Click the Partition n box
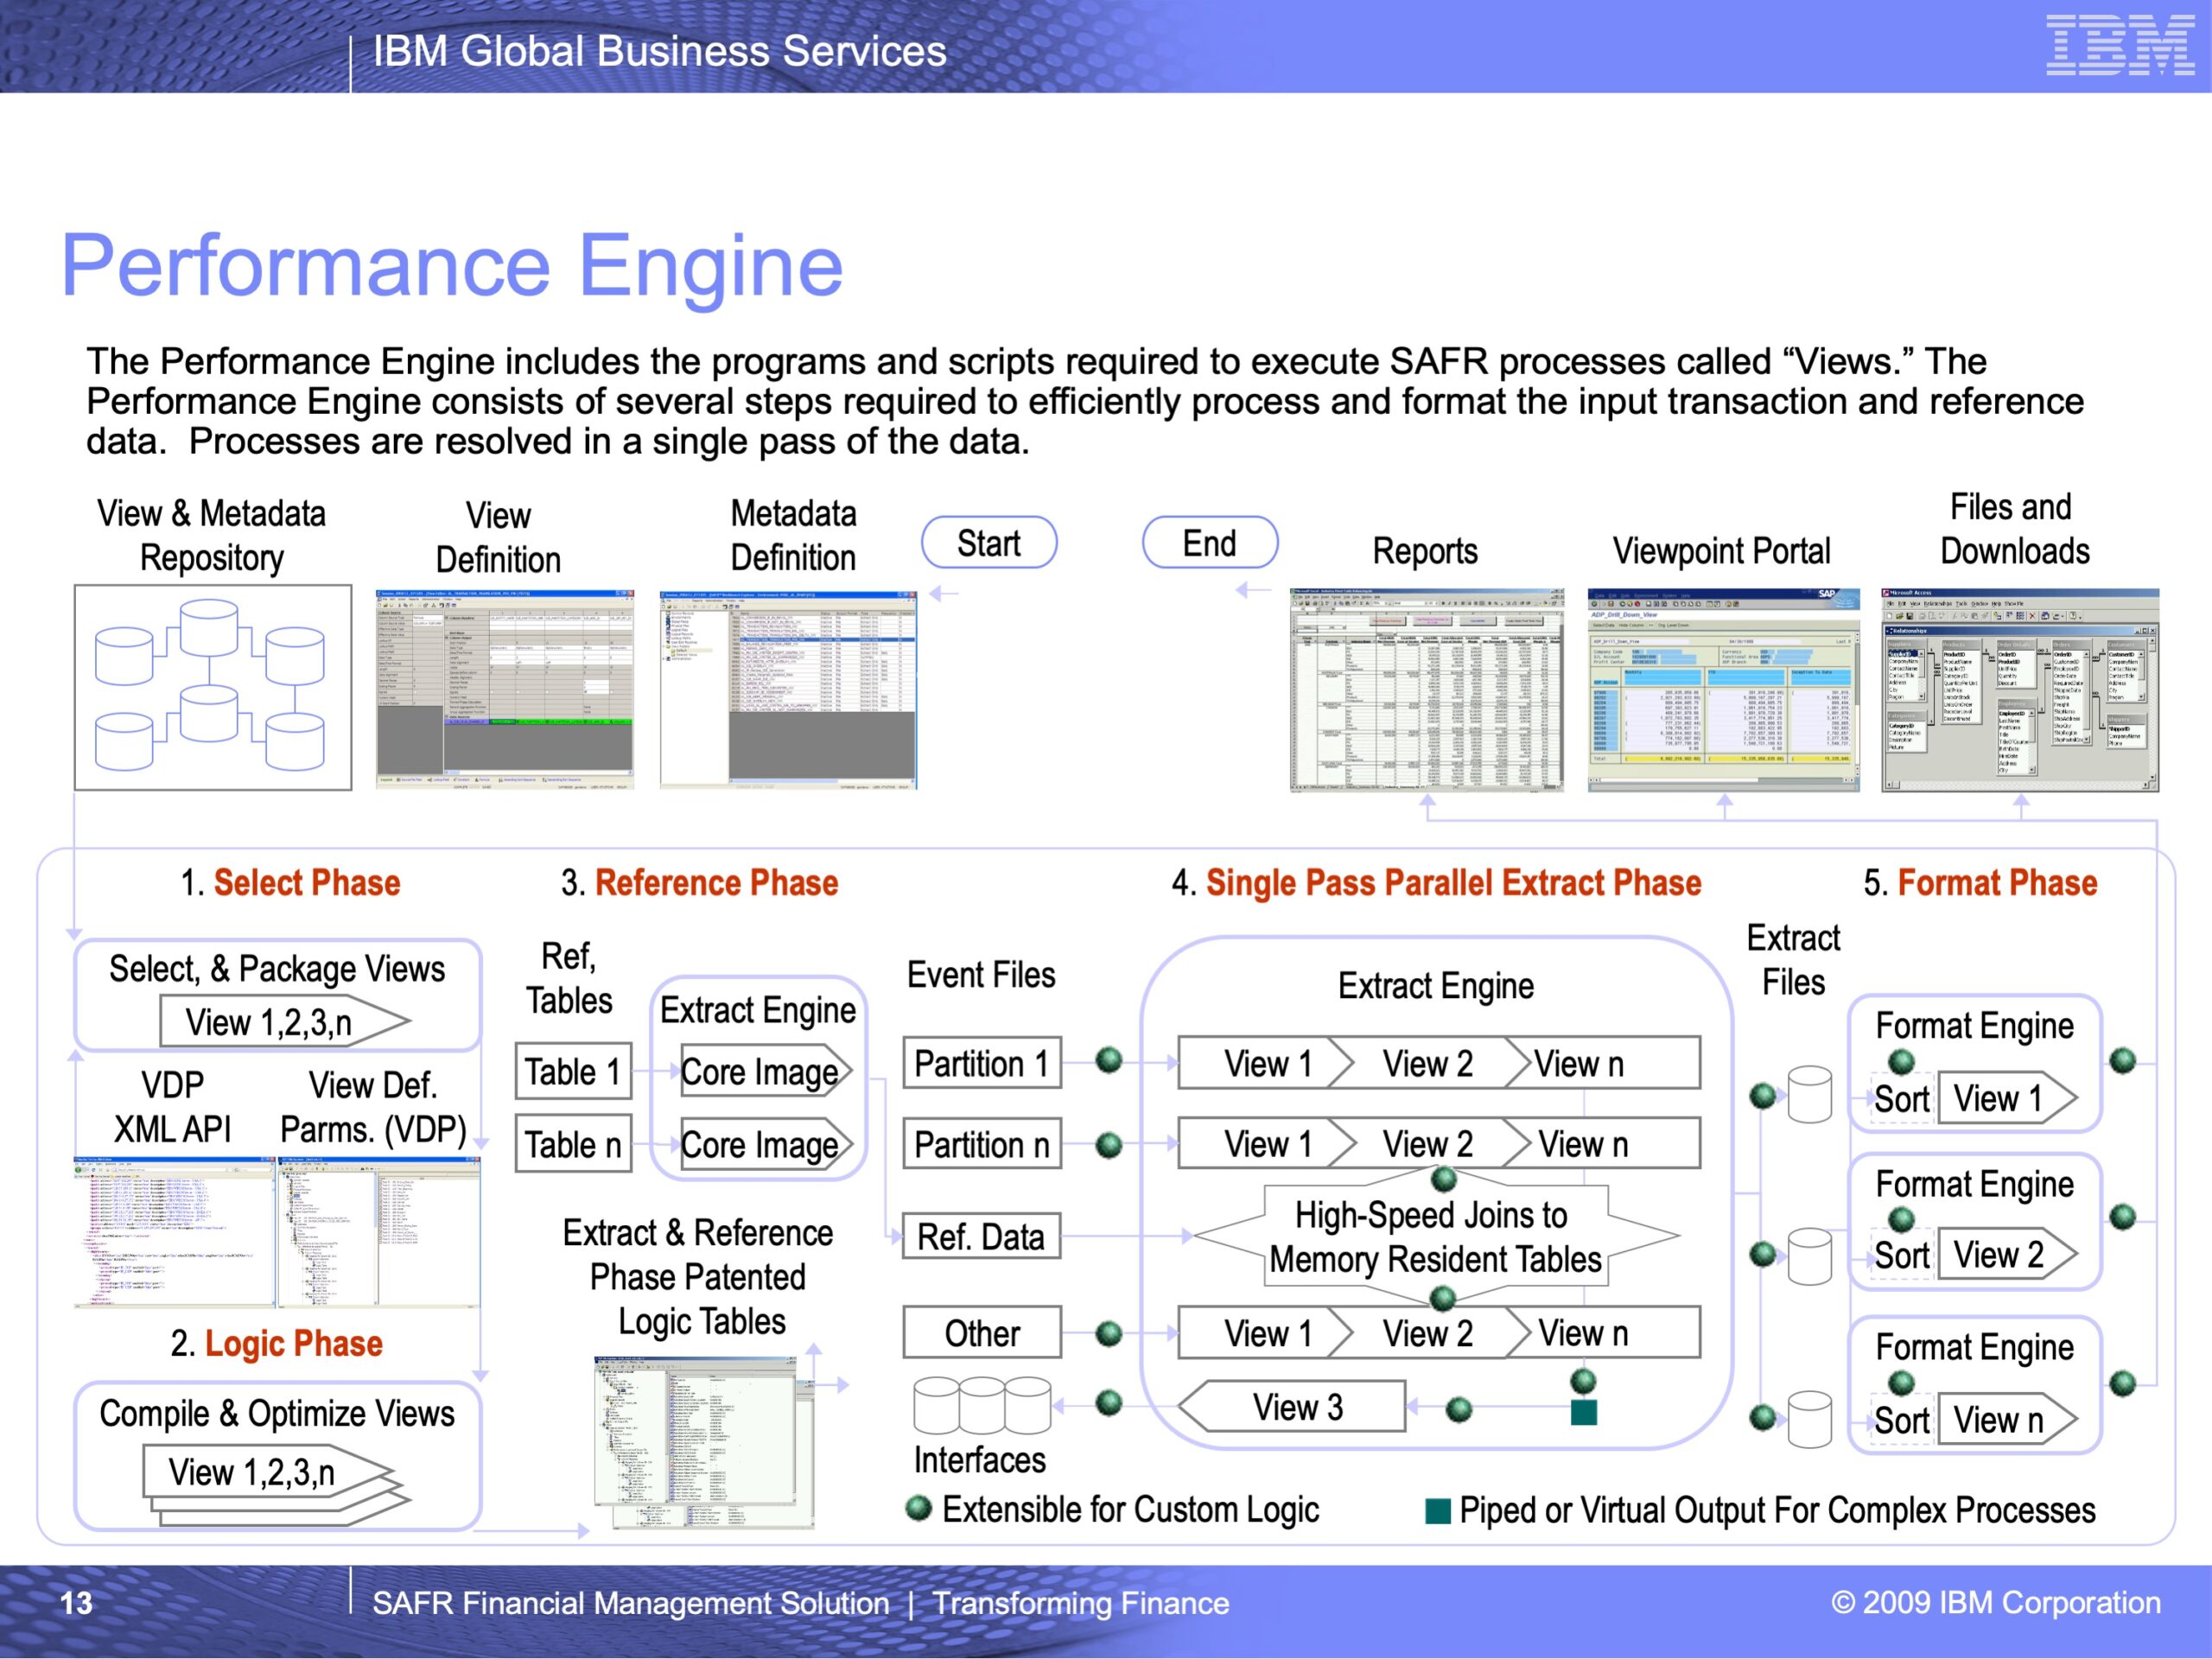Screen dimensions: 2212x1659 [x=982, y=1144]
